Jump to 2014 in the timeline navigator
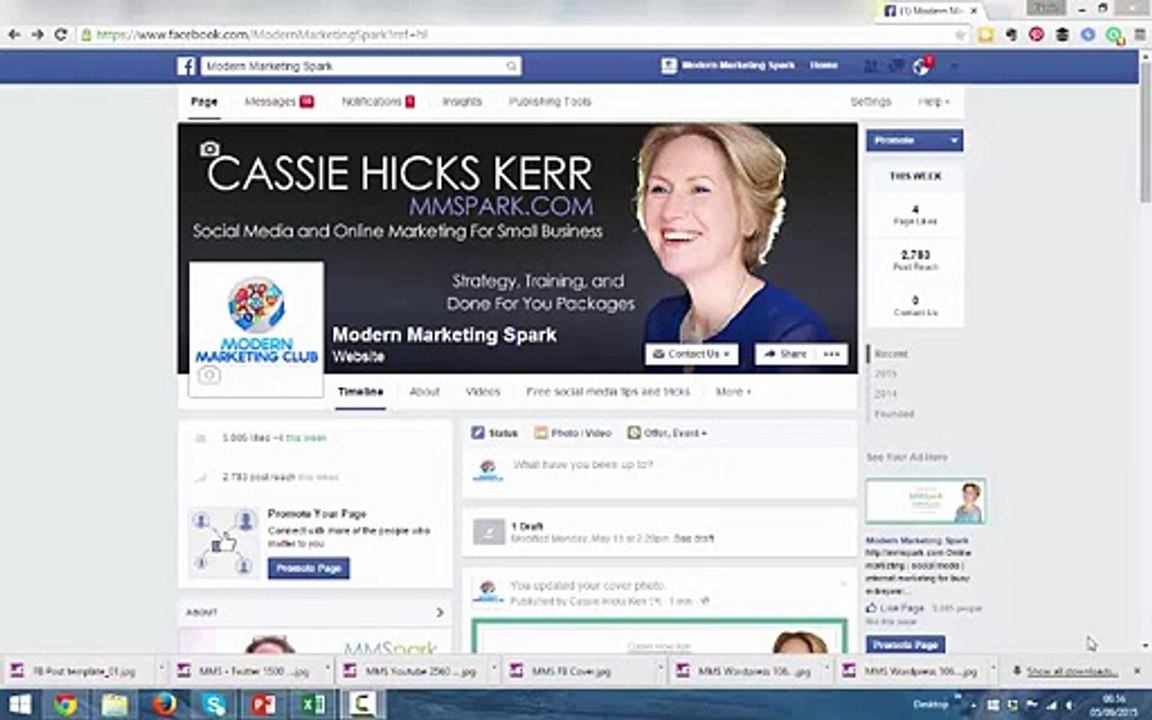Image resolution: width=1152 pixels, height=720 pixels. click(886, 394)
